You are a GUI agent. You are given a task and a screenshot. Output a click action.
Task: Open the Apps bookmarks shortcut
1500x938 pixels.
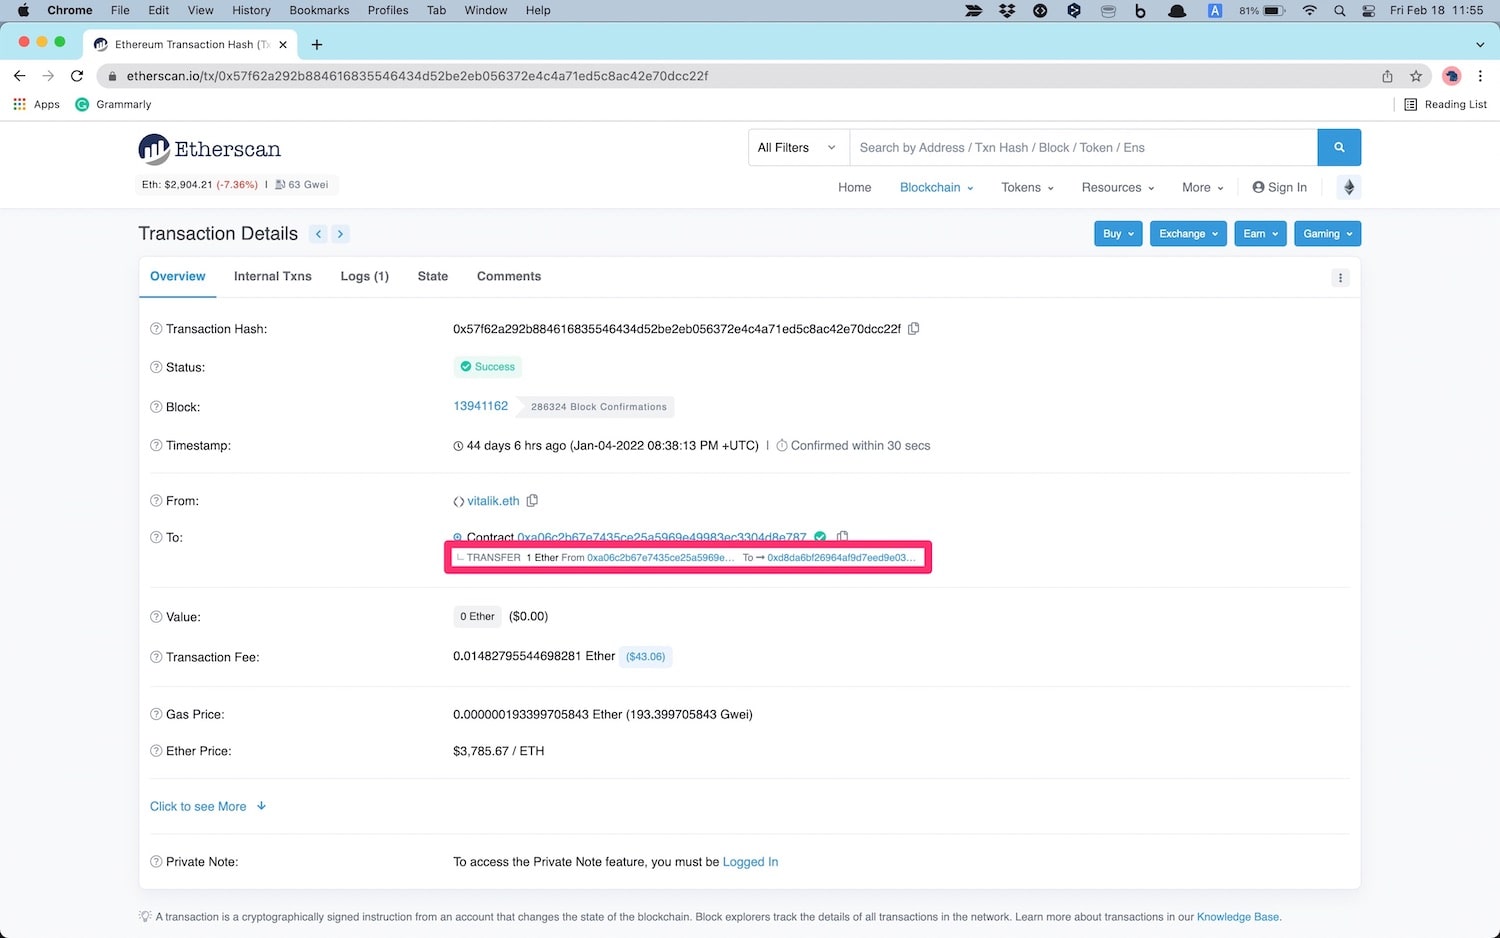(36, 104)
